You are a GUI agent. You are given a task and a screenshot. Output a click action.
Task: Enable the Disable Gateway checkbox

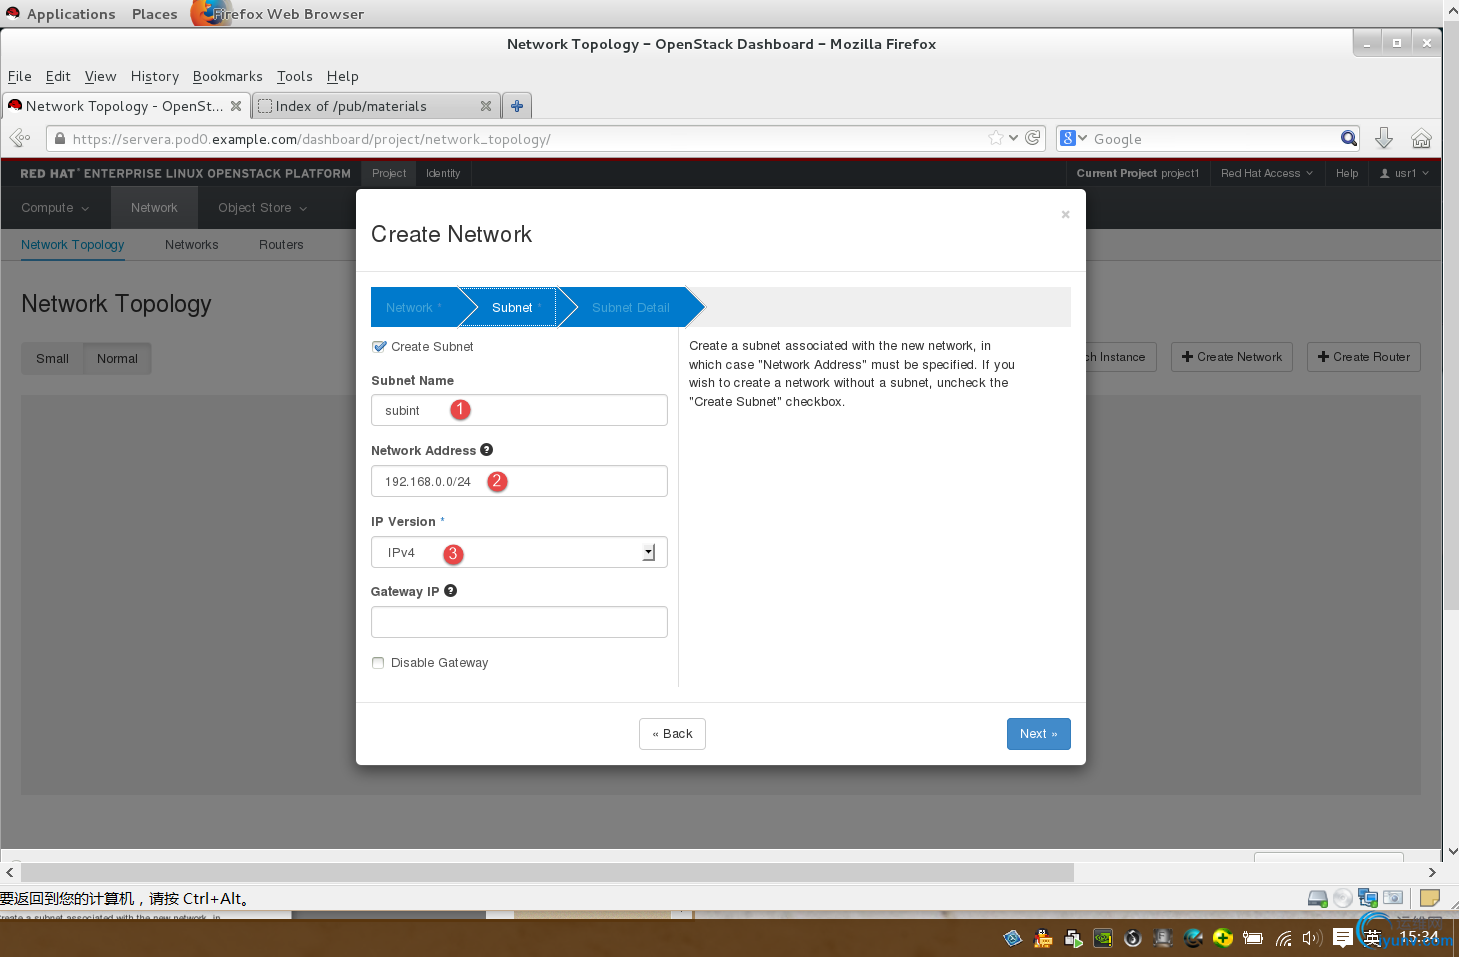(378, 663)
